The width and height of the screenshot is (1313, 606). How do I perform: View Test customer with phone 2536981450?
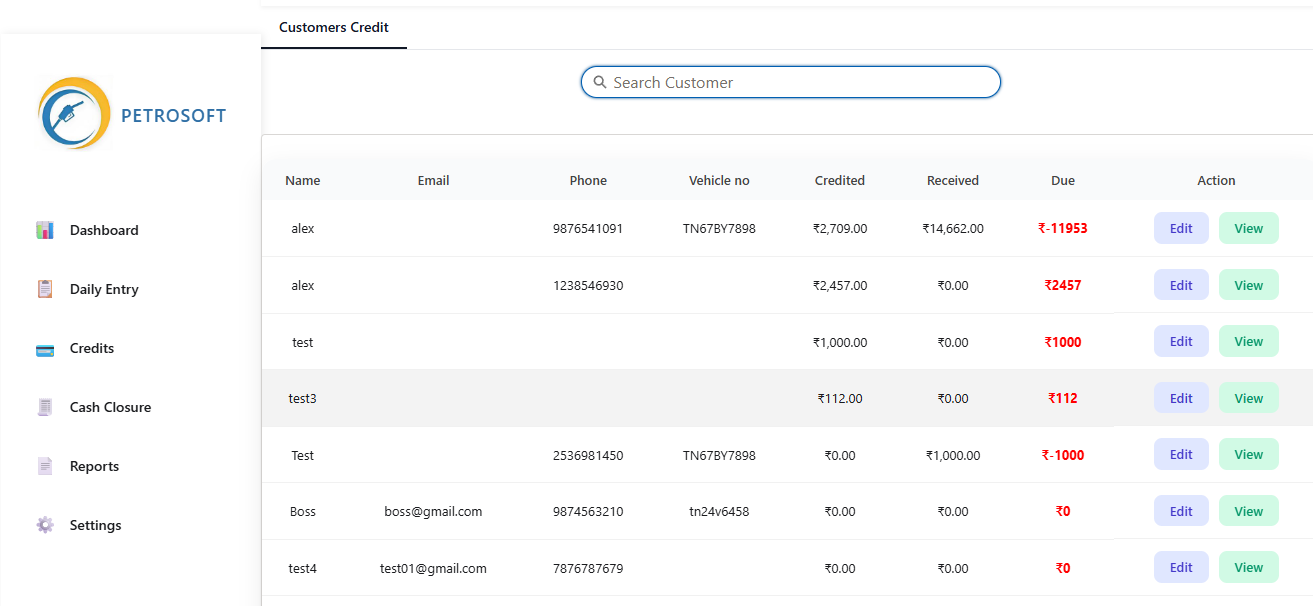point(1249,454)
